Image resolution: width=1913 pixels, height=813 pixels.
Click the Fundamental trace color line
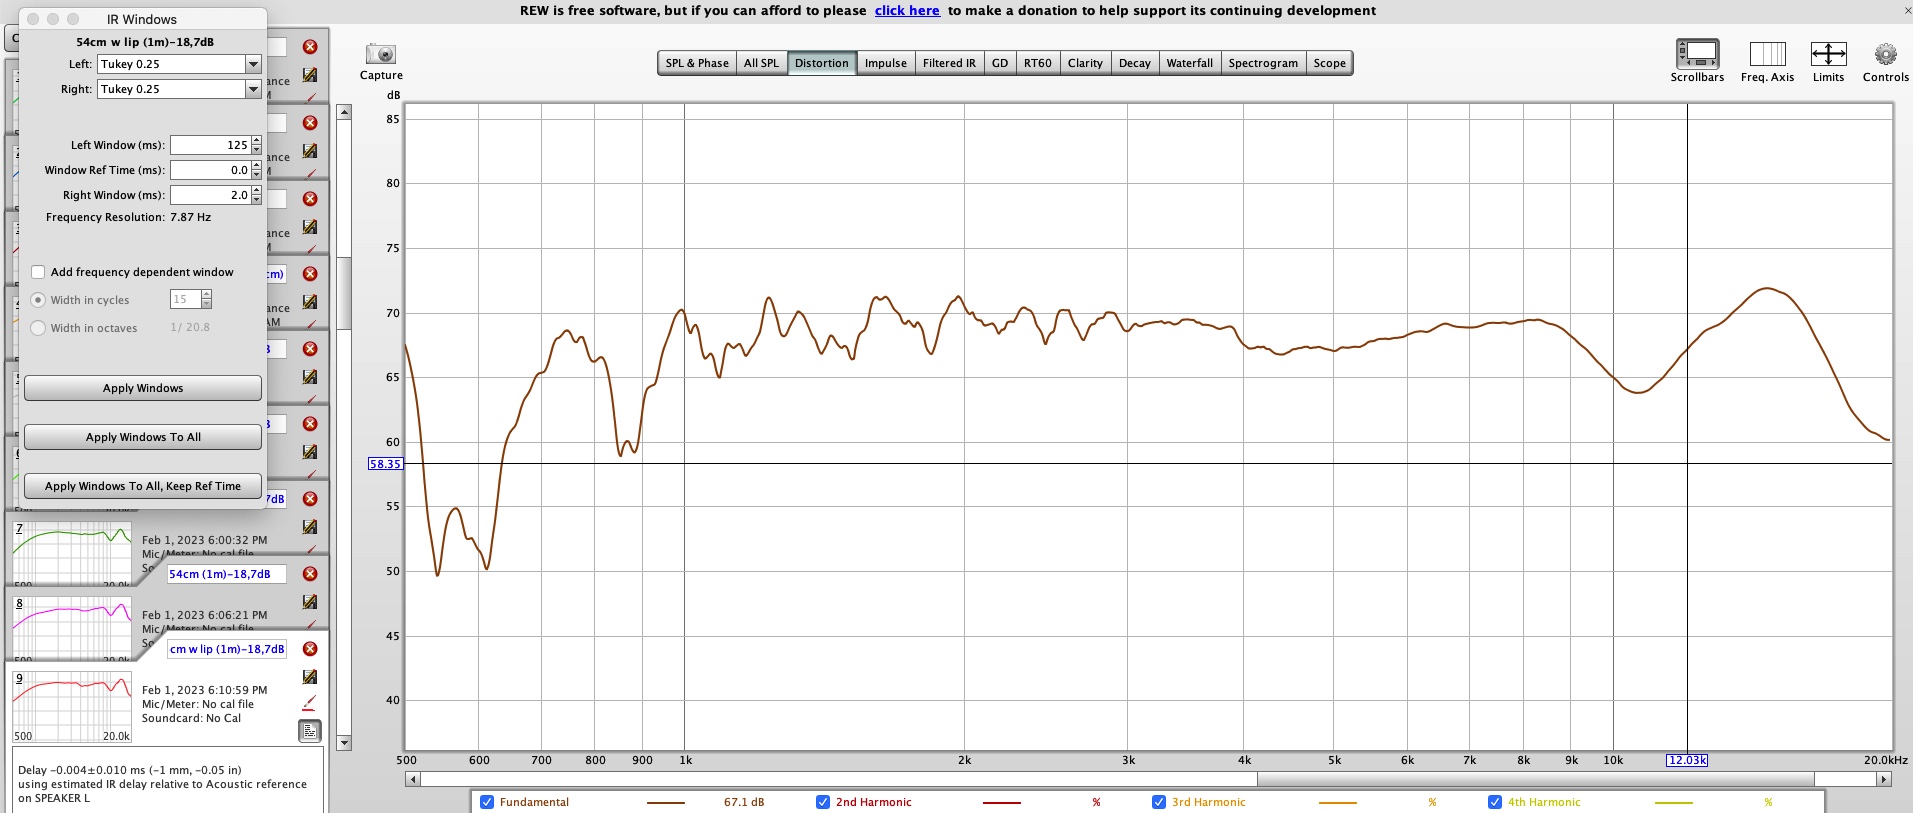[666, 803]
